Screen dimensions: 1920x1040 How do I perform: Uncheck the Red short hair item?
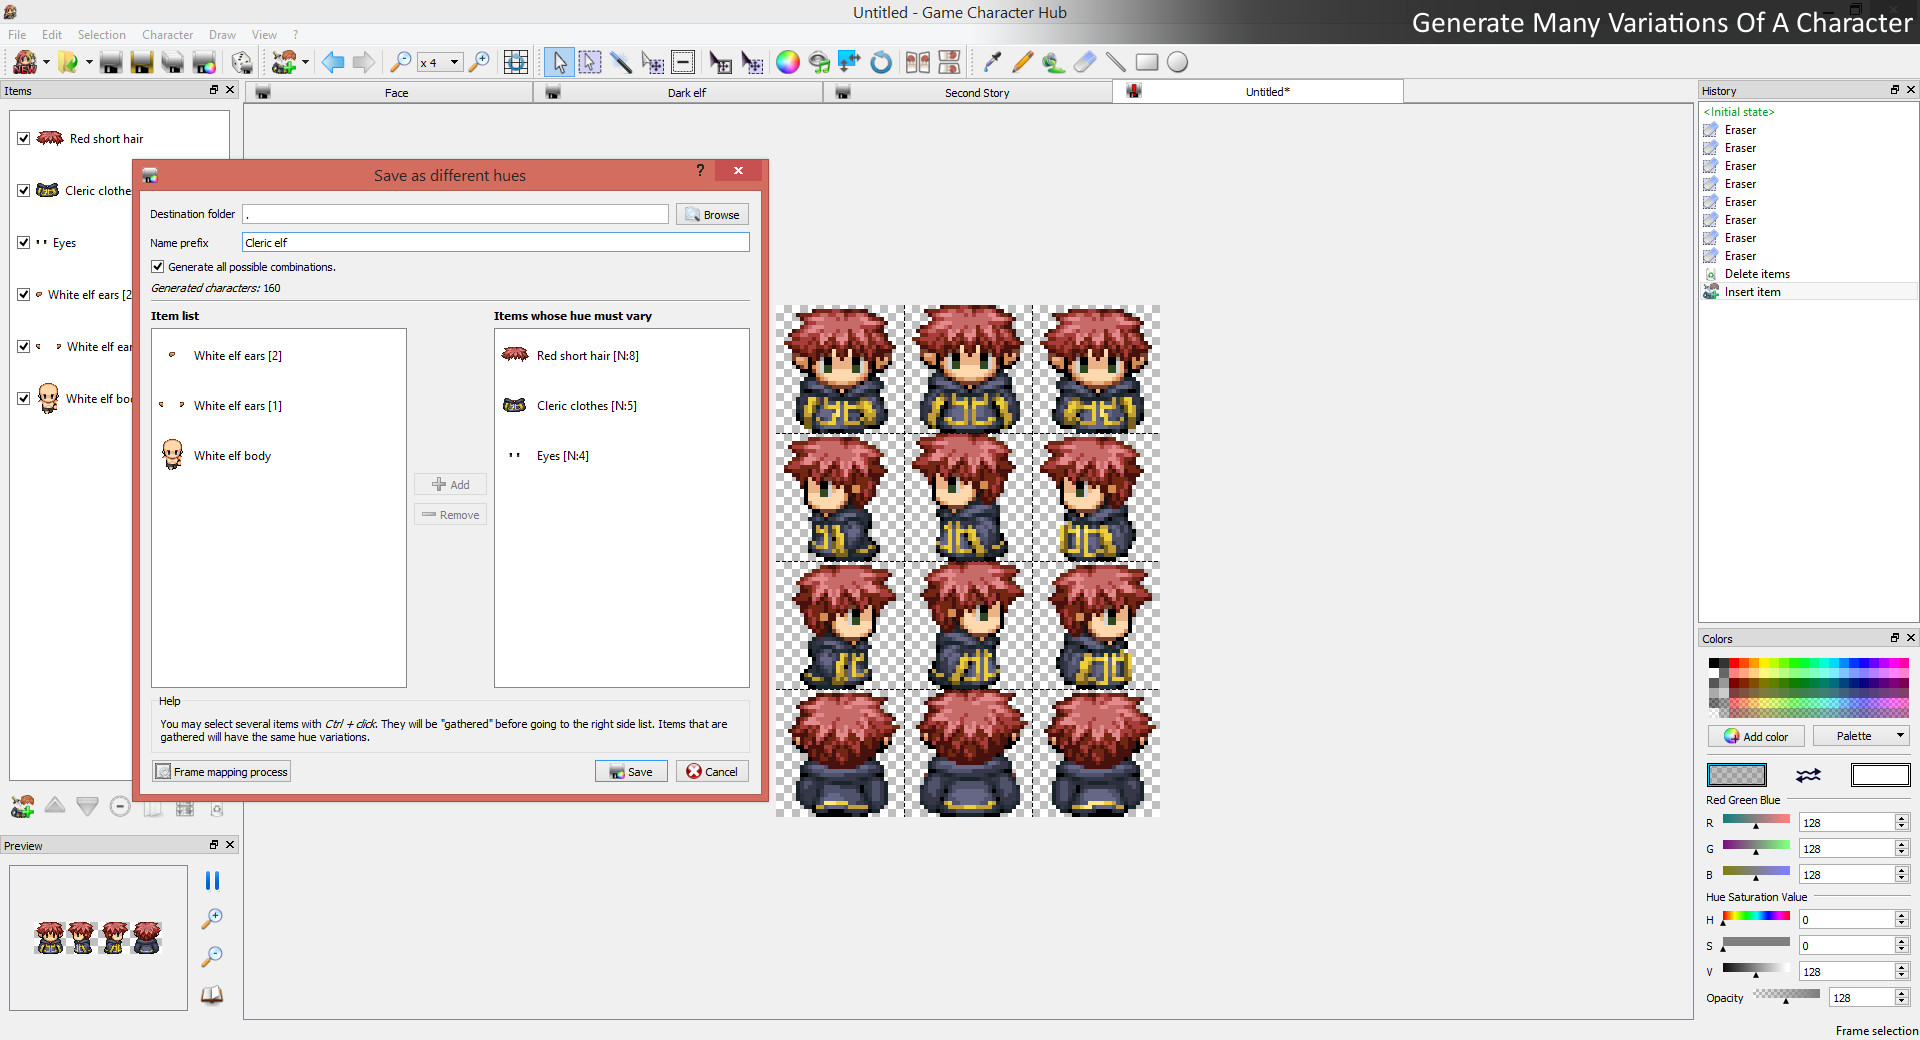click(24, 138)
